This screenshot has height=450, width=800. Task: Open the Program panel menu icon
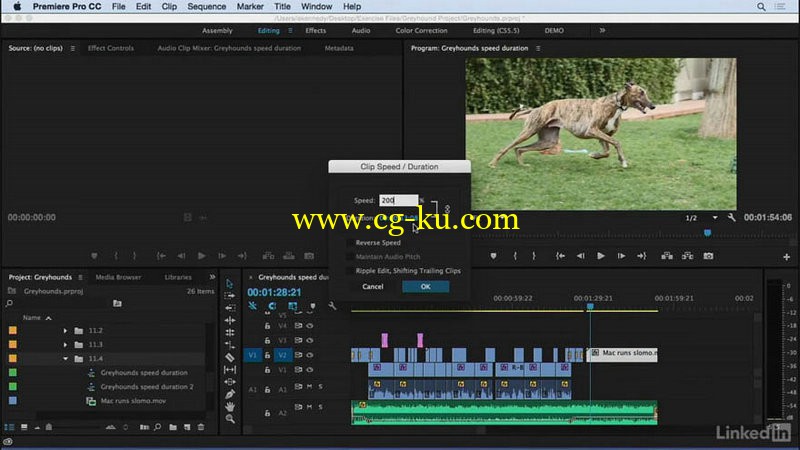coord(538,48)
